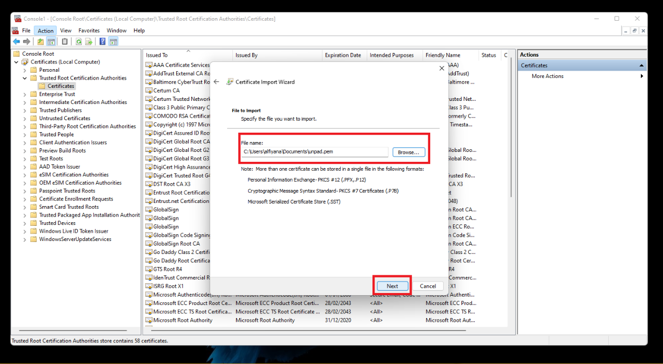Image resolution: width=663 pixels, height=364 pixels.
Task: Expand the AAD Token Issuer node
Action: [25, 167]
